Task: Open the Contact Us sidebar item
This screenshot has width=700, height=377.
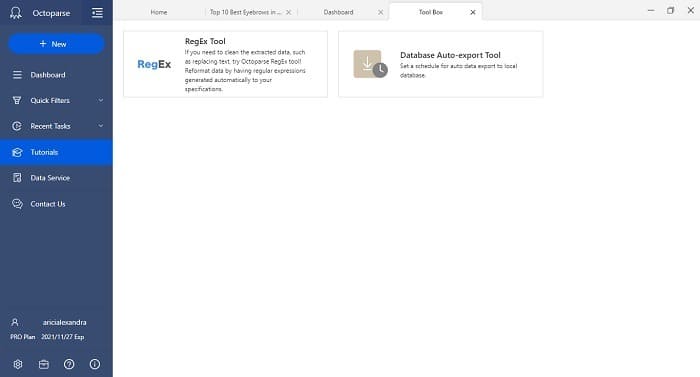Action: (x=56, y=204)
